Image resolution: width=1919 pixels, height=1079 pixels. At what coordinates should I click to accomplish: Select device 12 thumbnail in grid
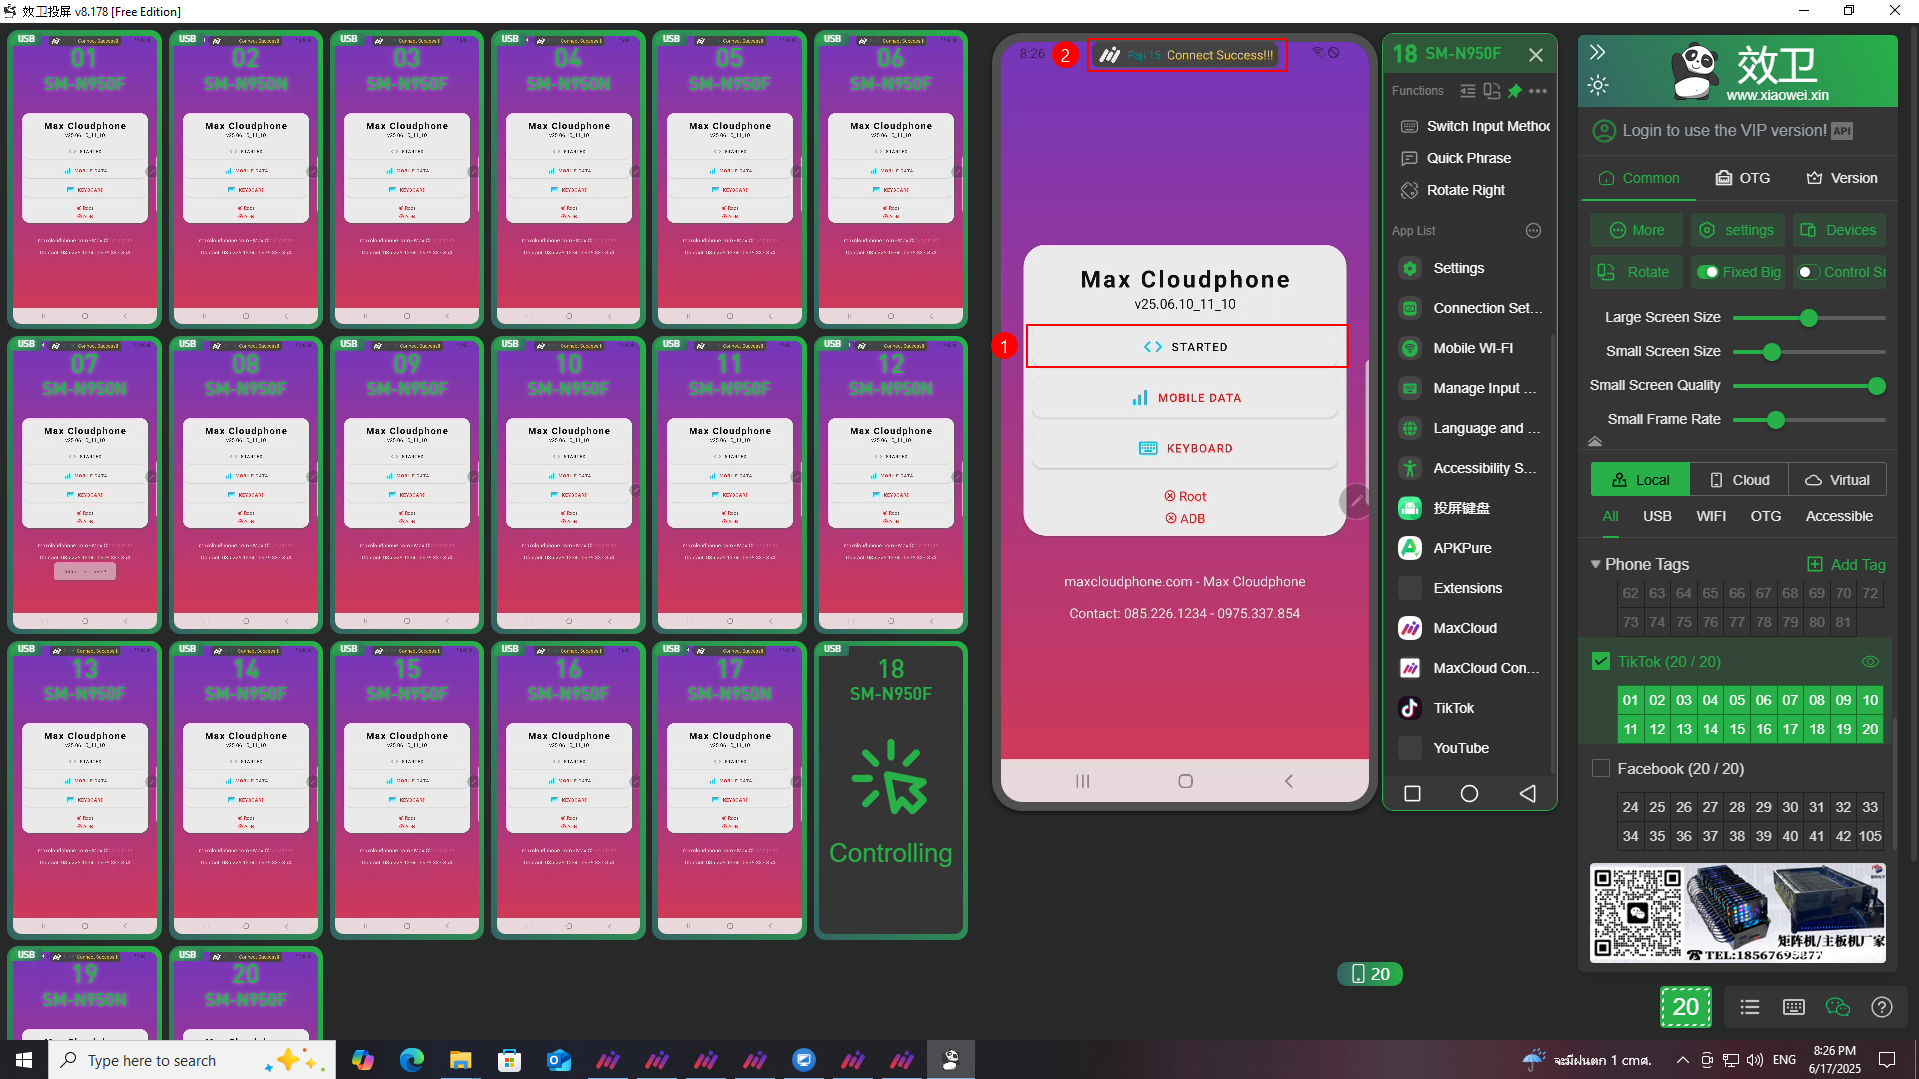point(890,484)
